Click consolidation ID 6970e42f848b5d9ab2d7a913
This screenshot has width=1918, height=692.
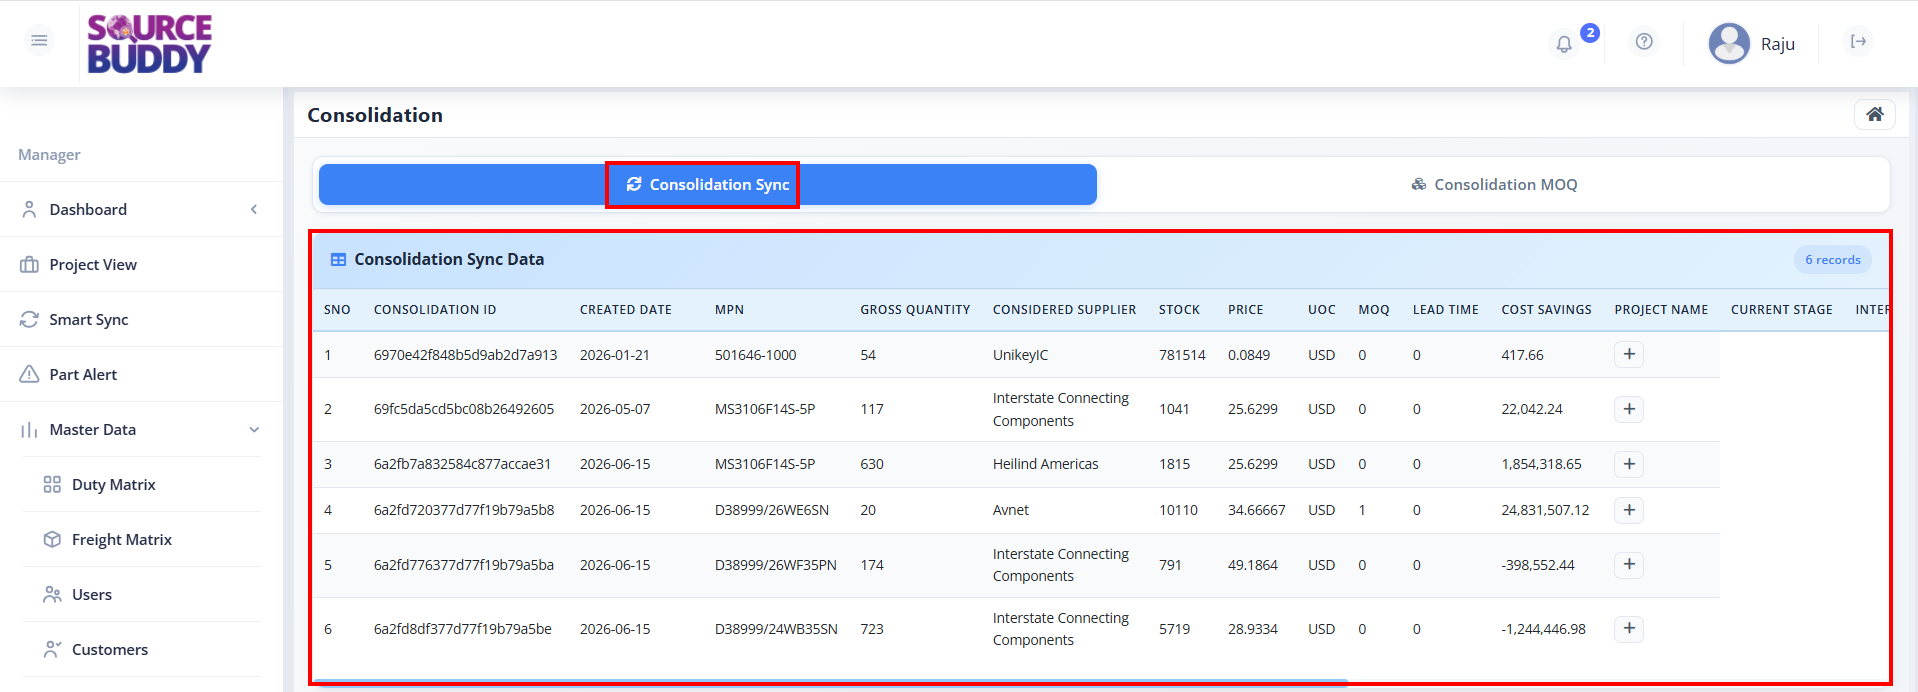tap(465, 355)
